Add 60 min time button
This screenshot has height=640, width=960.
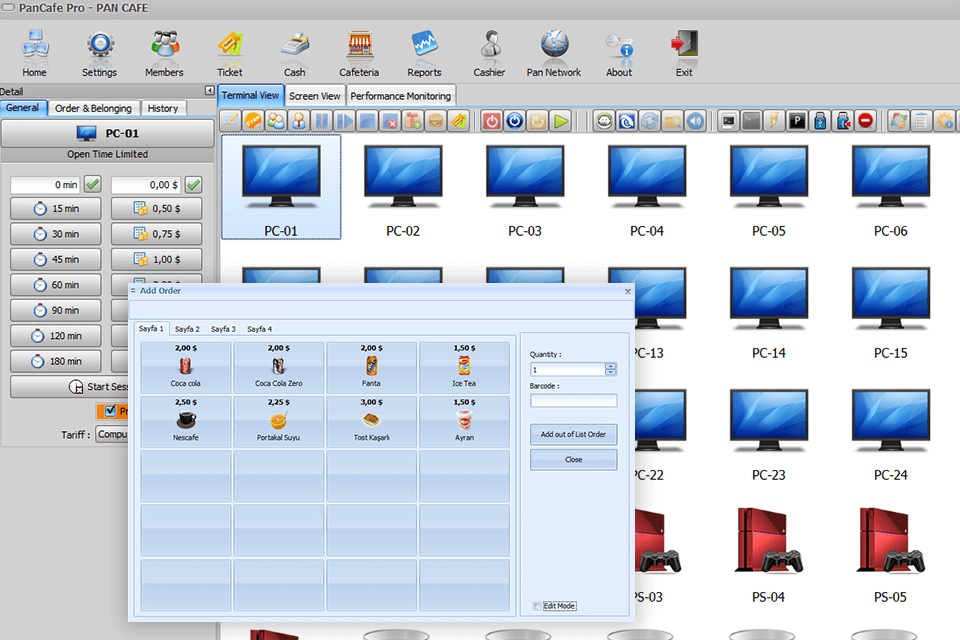click(x=56, y=285)
